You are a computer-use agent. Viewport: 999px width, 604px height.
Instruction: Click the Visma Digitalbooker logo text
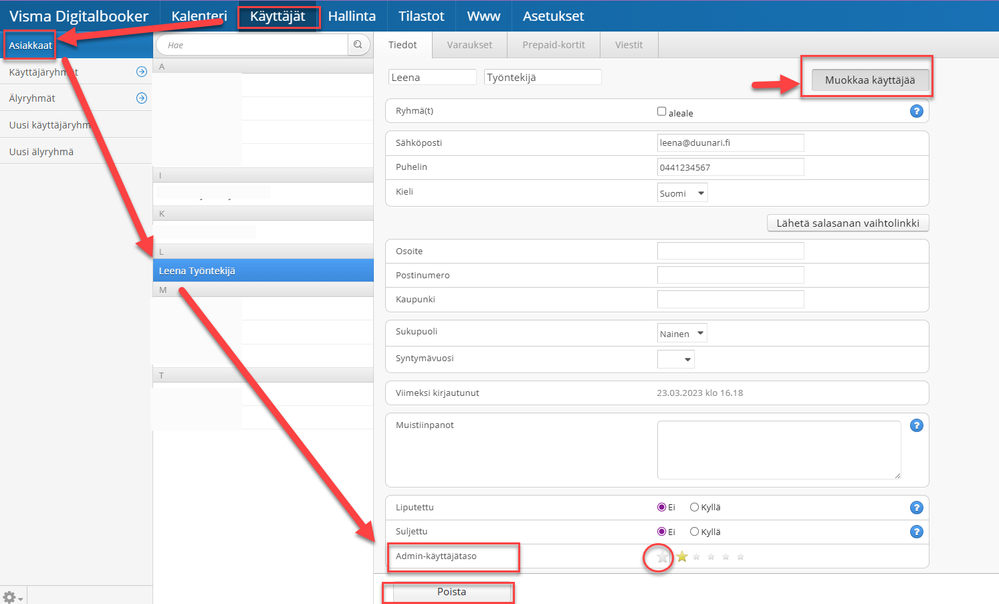click(x=78, y=16)
